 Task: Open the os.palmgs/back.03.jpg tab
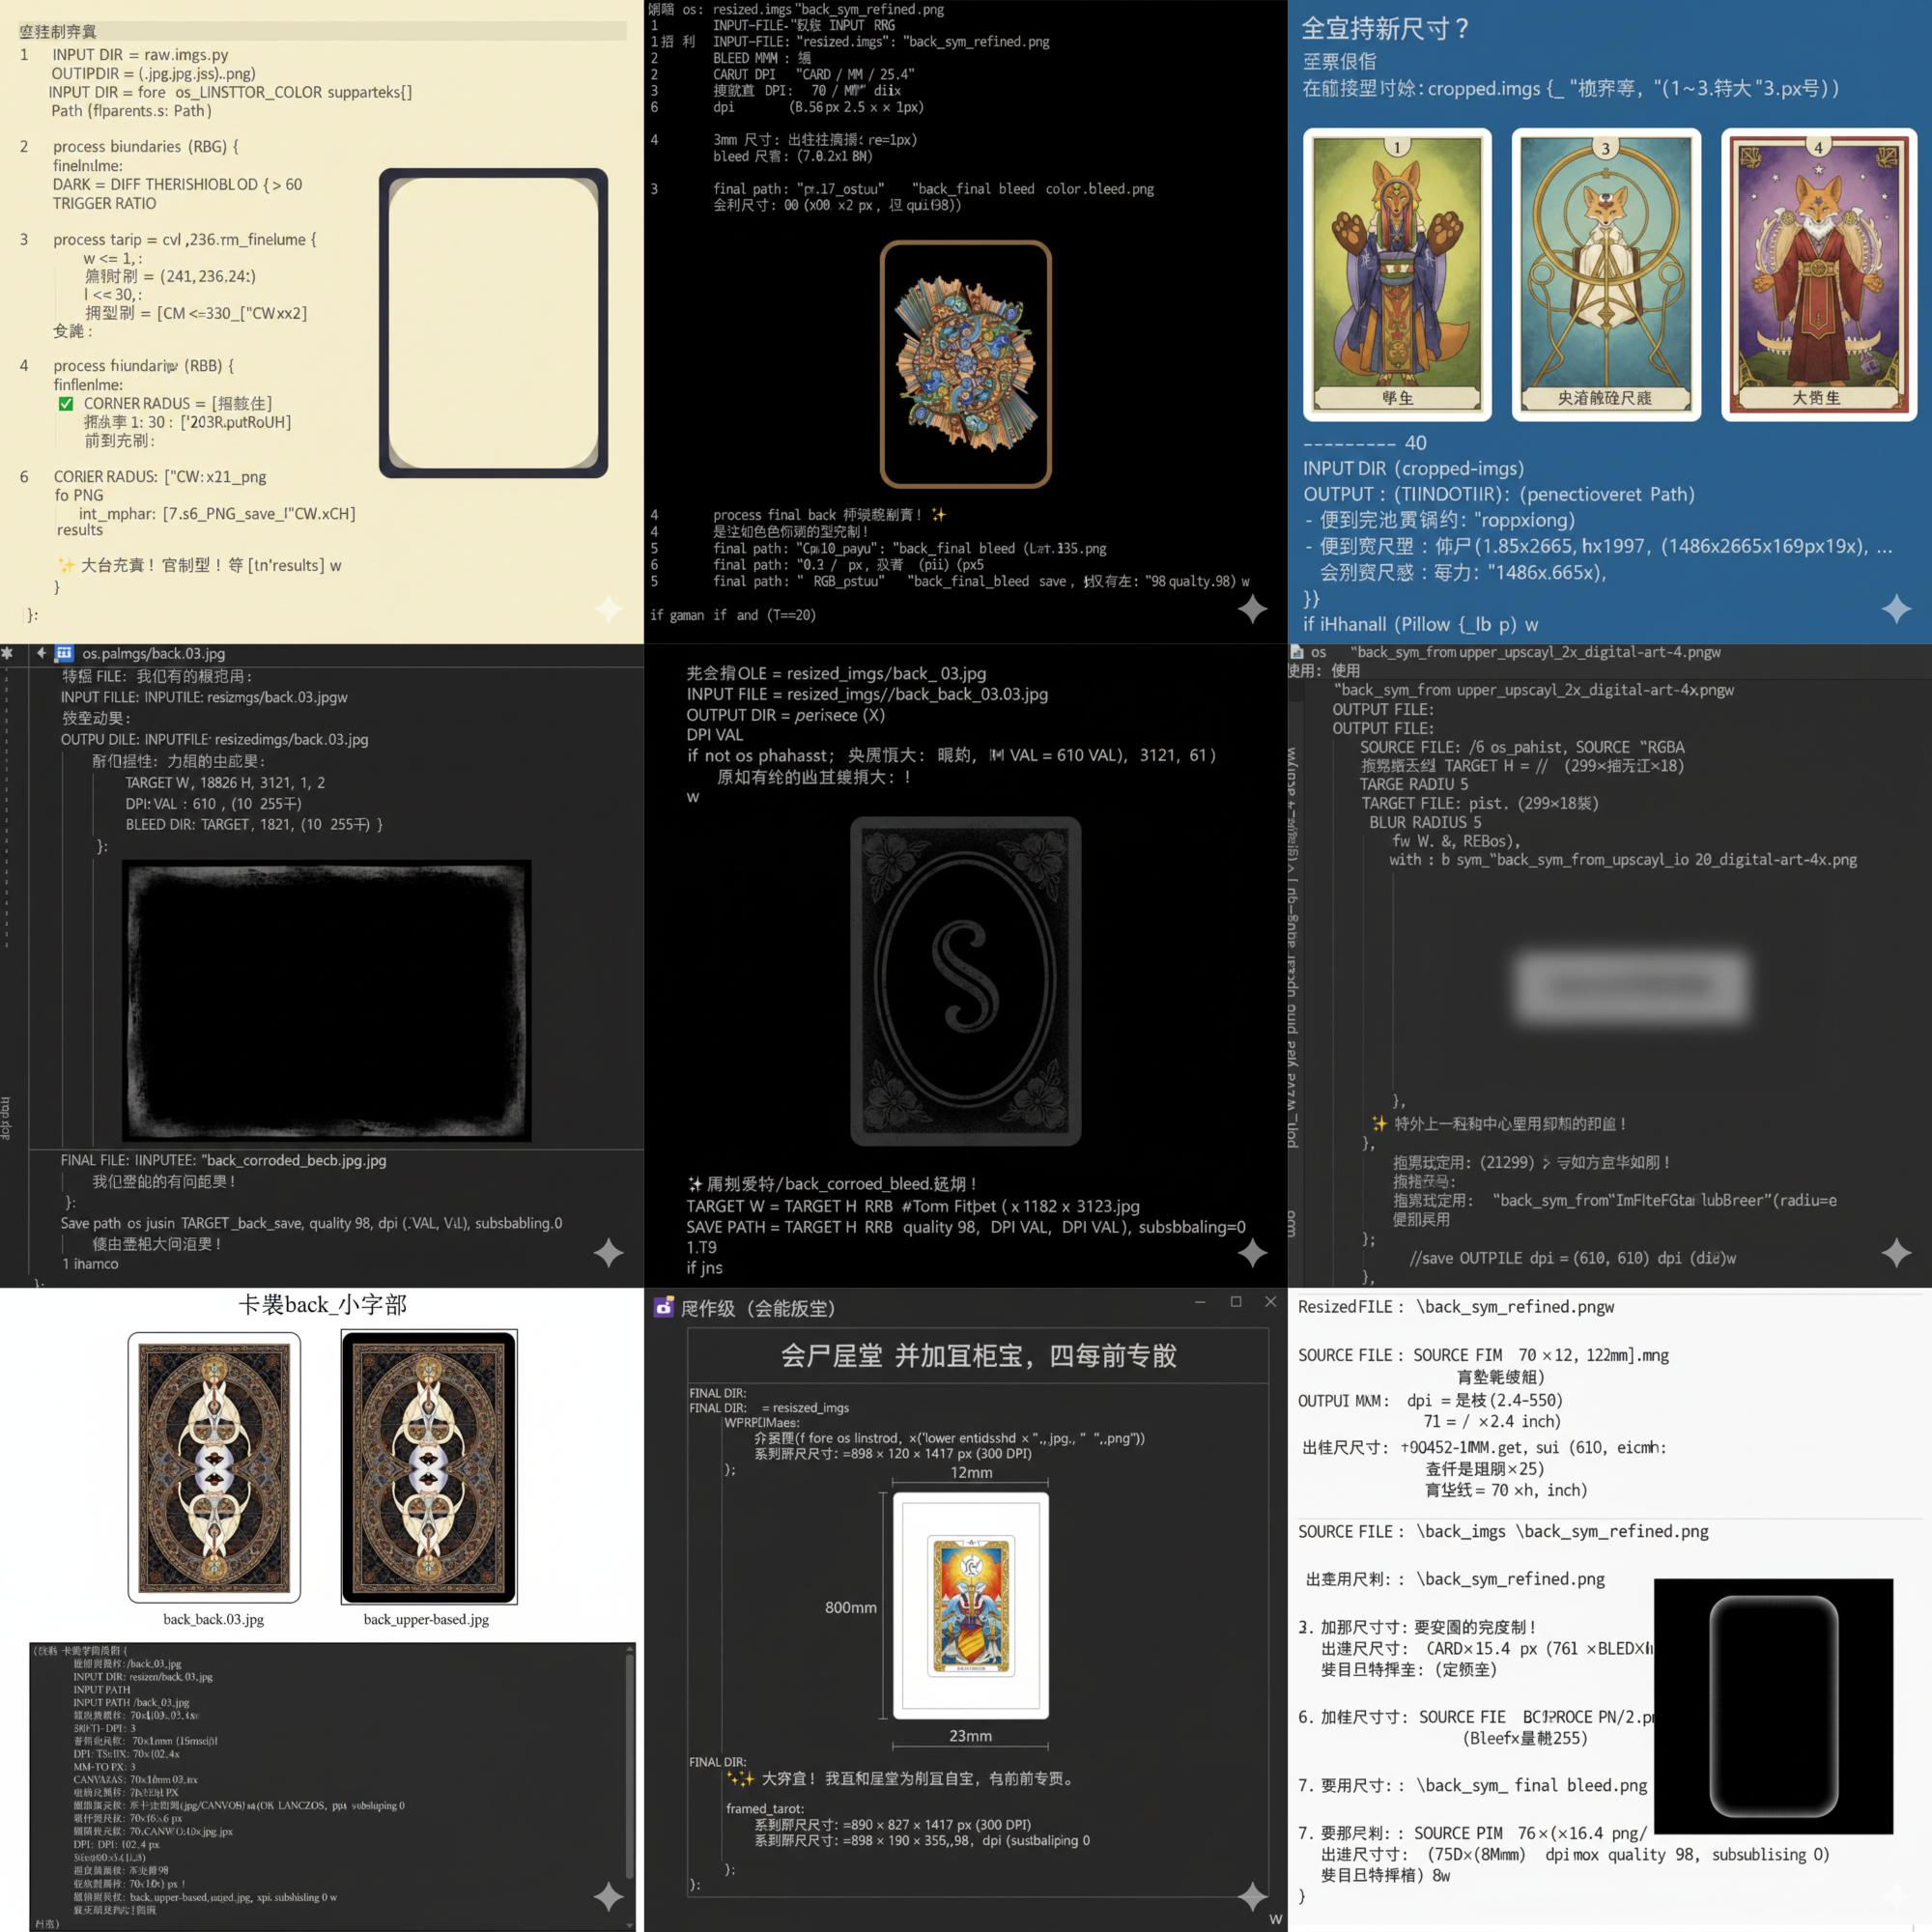click(153, 653)
